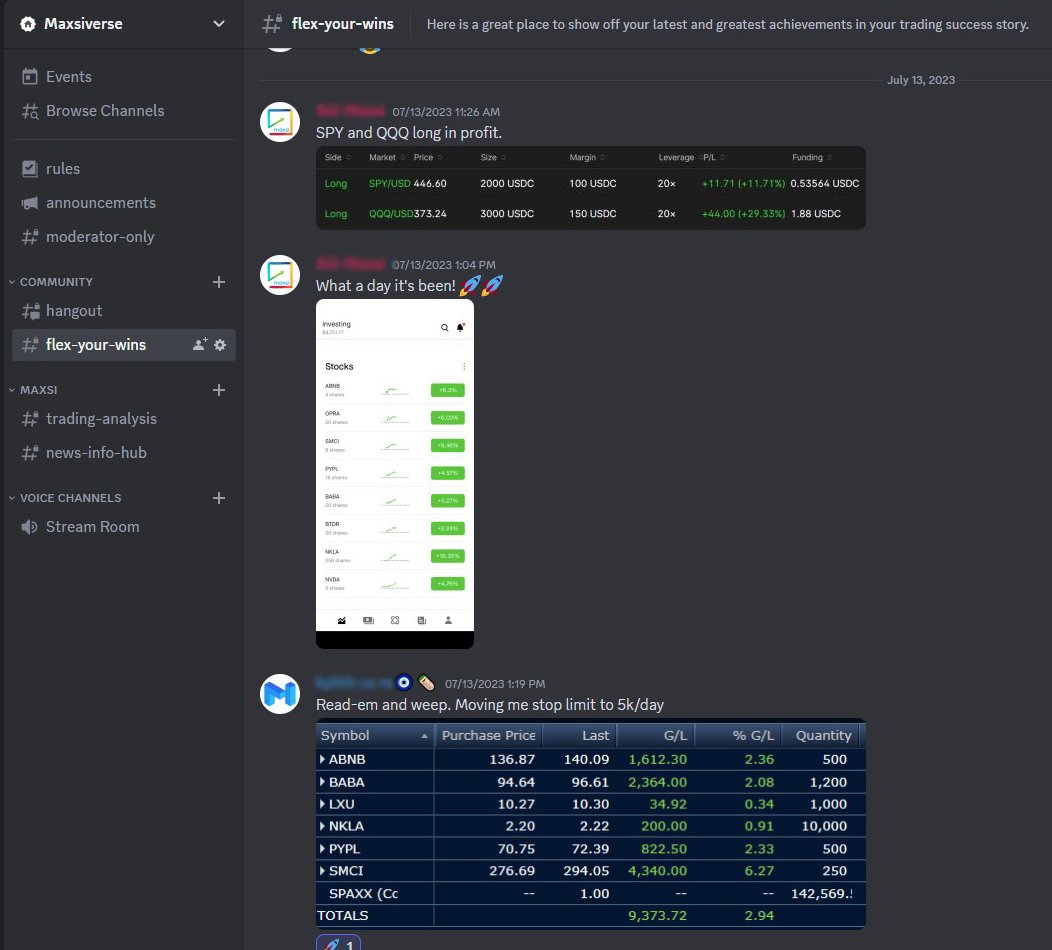Select the rules channel icon
Screen dimensions: 1052x950
pos(30,168)
